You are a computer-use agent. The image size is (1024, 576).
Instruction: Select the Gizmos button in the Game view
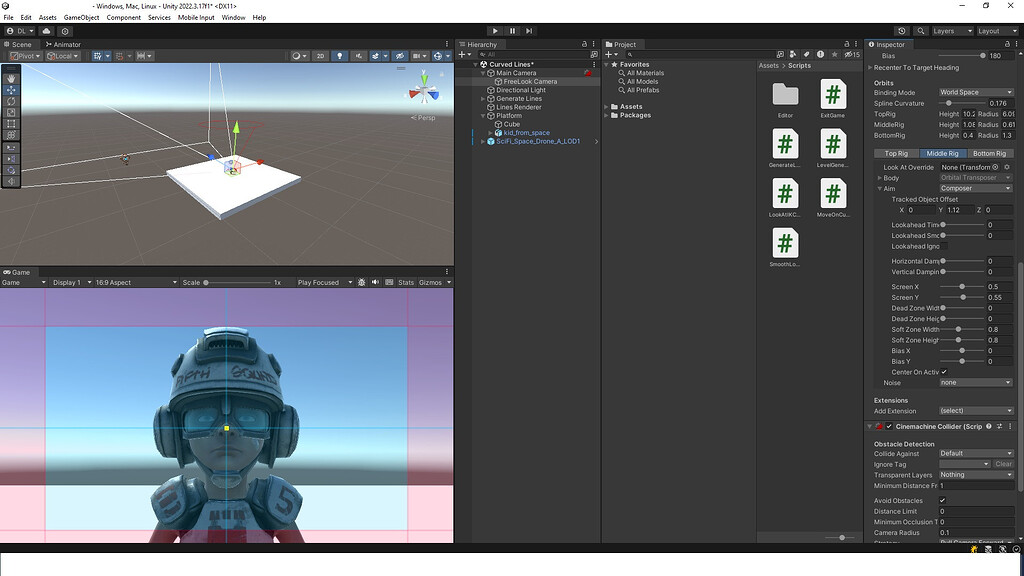tap(433, 281)
